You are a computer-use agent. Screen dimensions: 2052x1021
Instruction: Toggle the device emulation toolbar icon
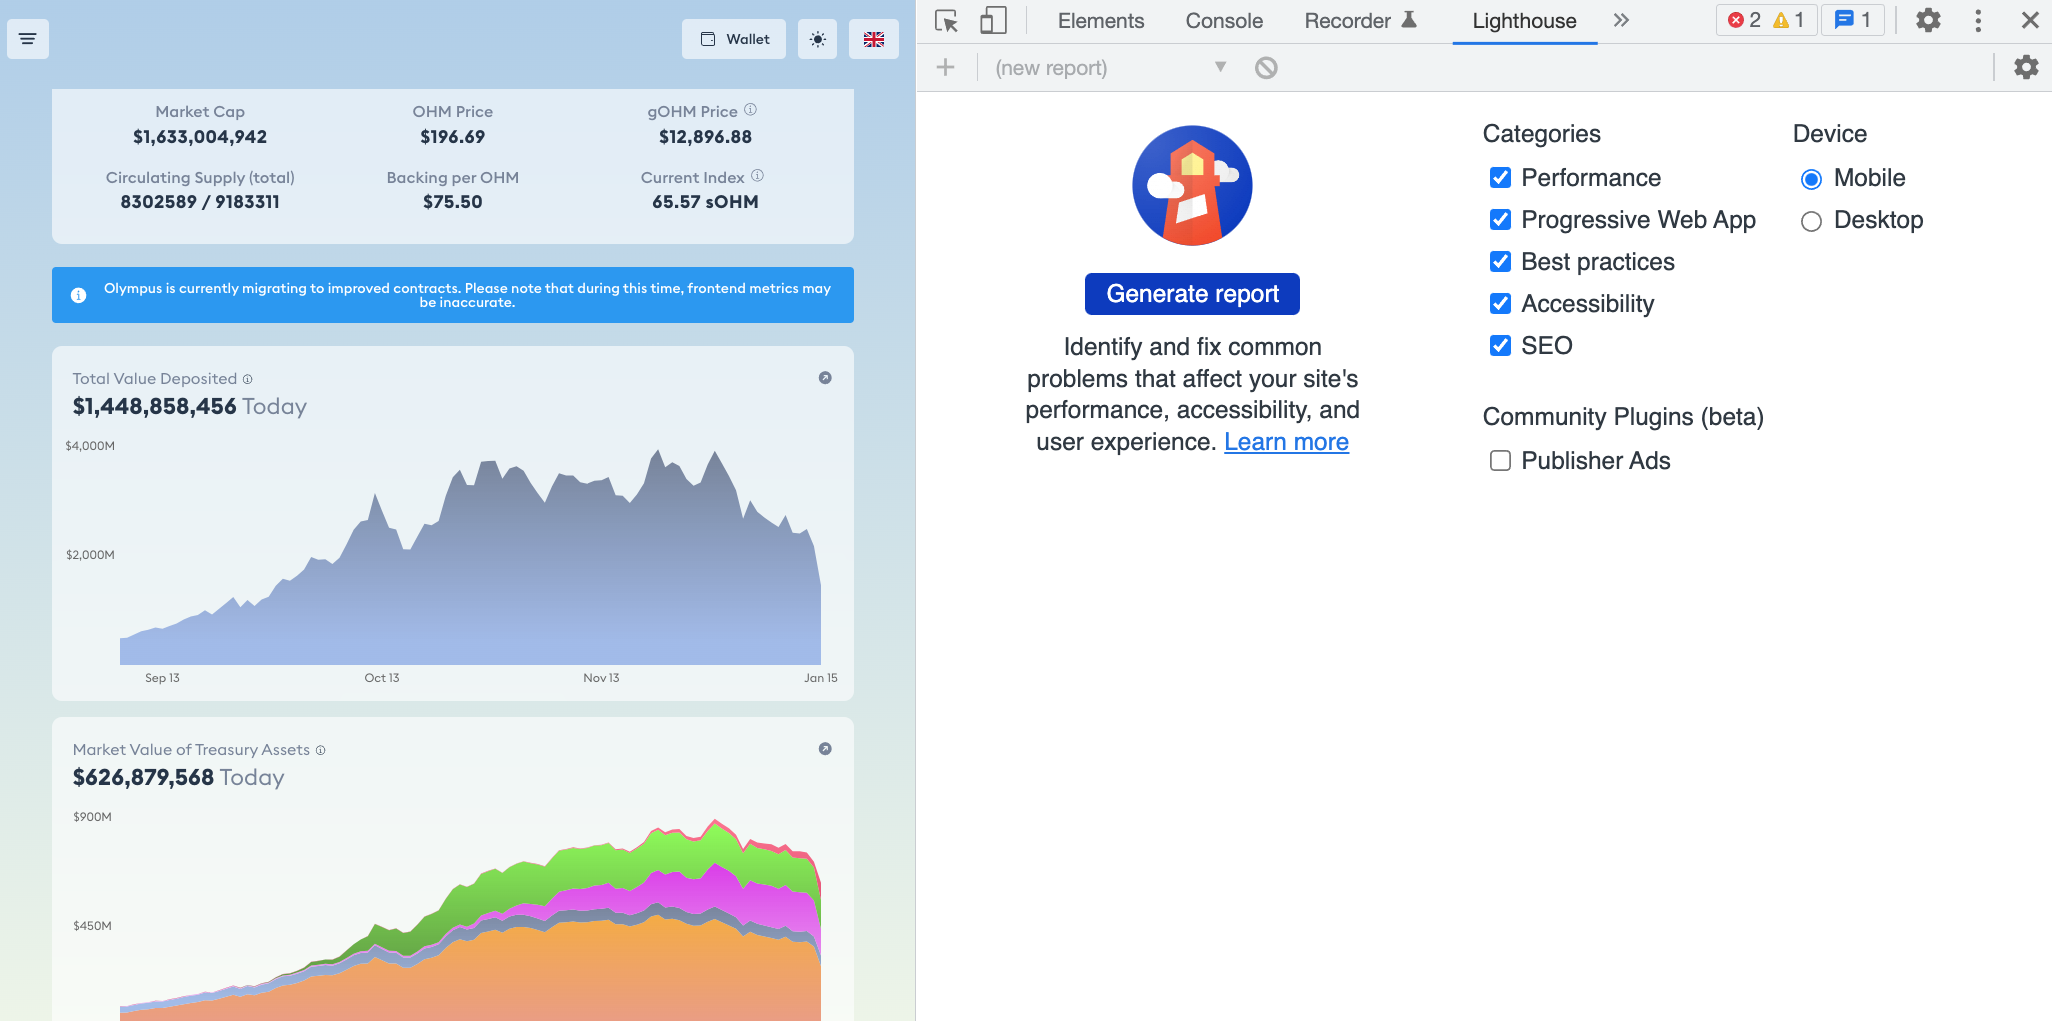click(x=993, y=20)
